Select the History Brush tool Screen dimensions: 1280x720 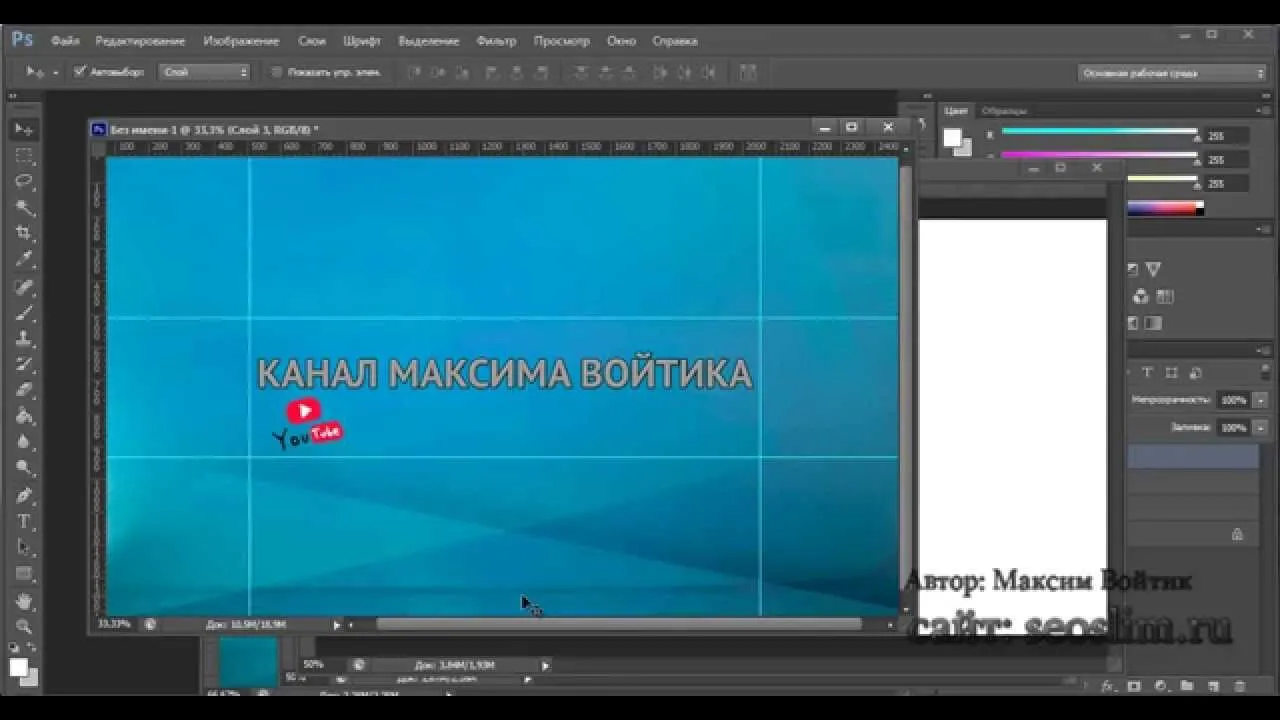24,365
